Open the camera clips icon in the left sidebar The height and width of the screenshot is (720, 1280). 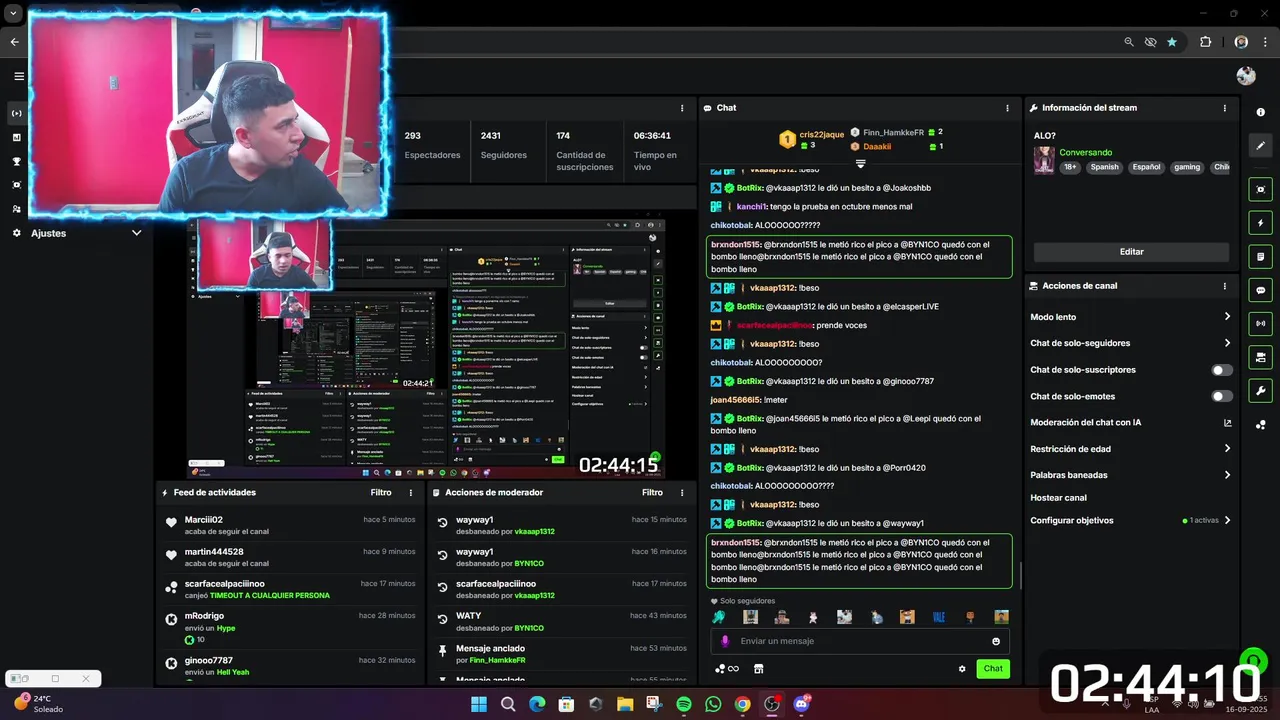tap(17, 185)
